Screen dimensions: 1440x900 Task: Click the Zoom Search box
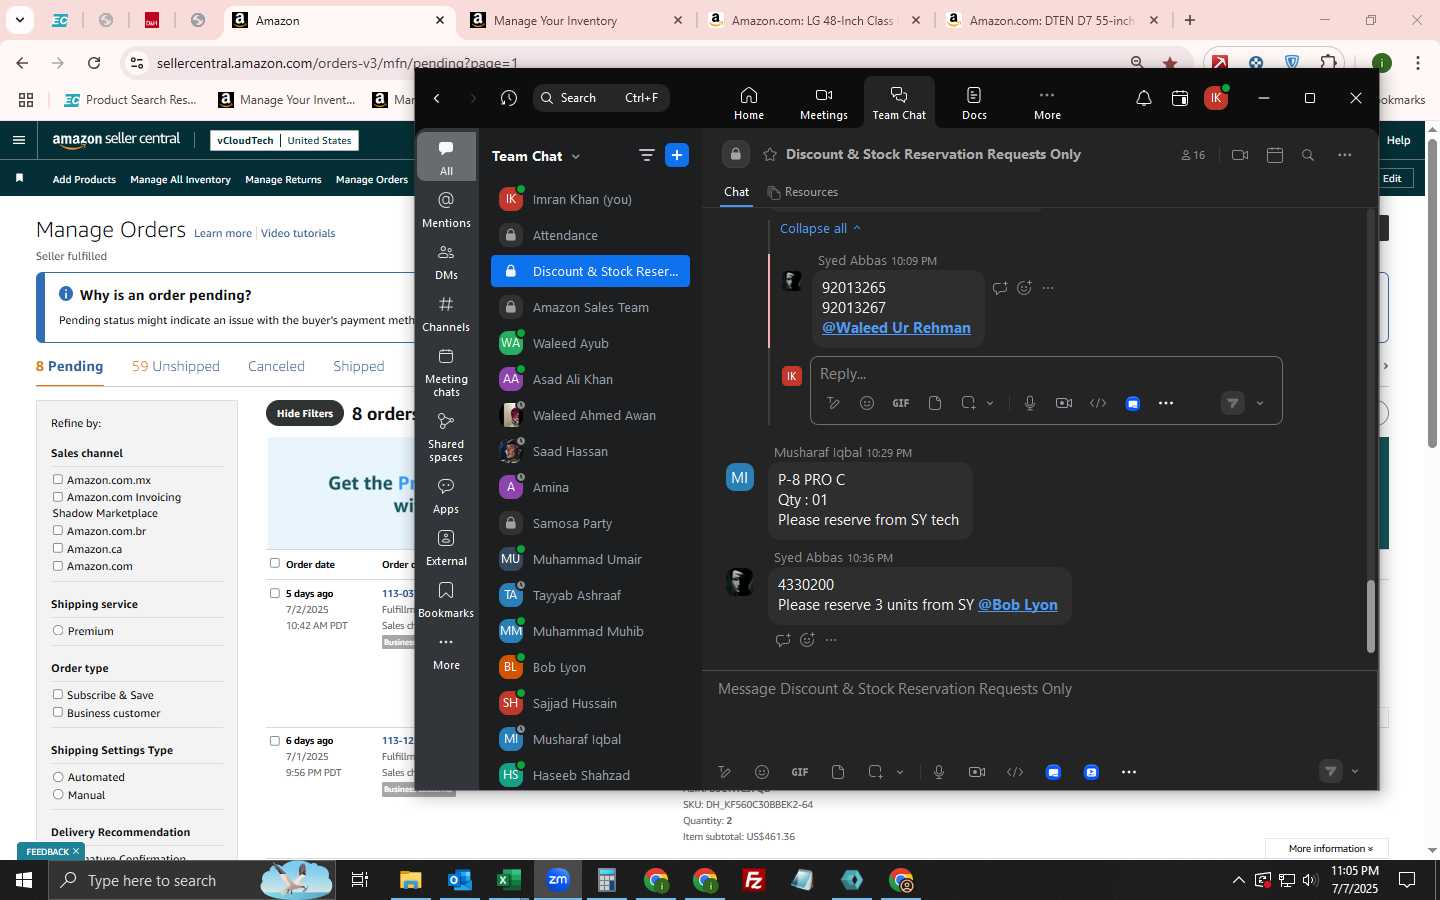tap(601, 98)
